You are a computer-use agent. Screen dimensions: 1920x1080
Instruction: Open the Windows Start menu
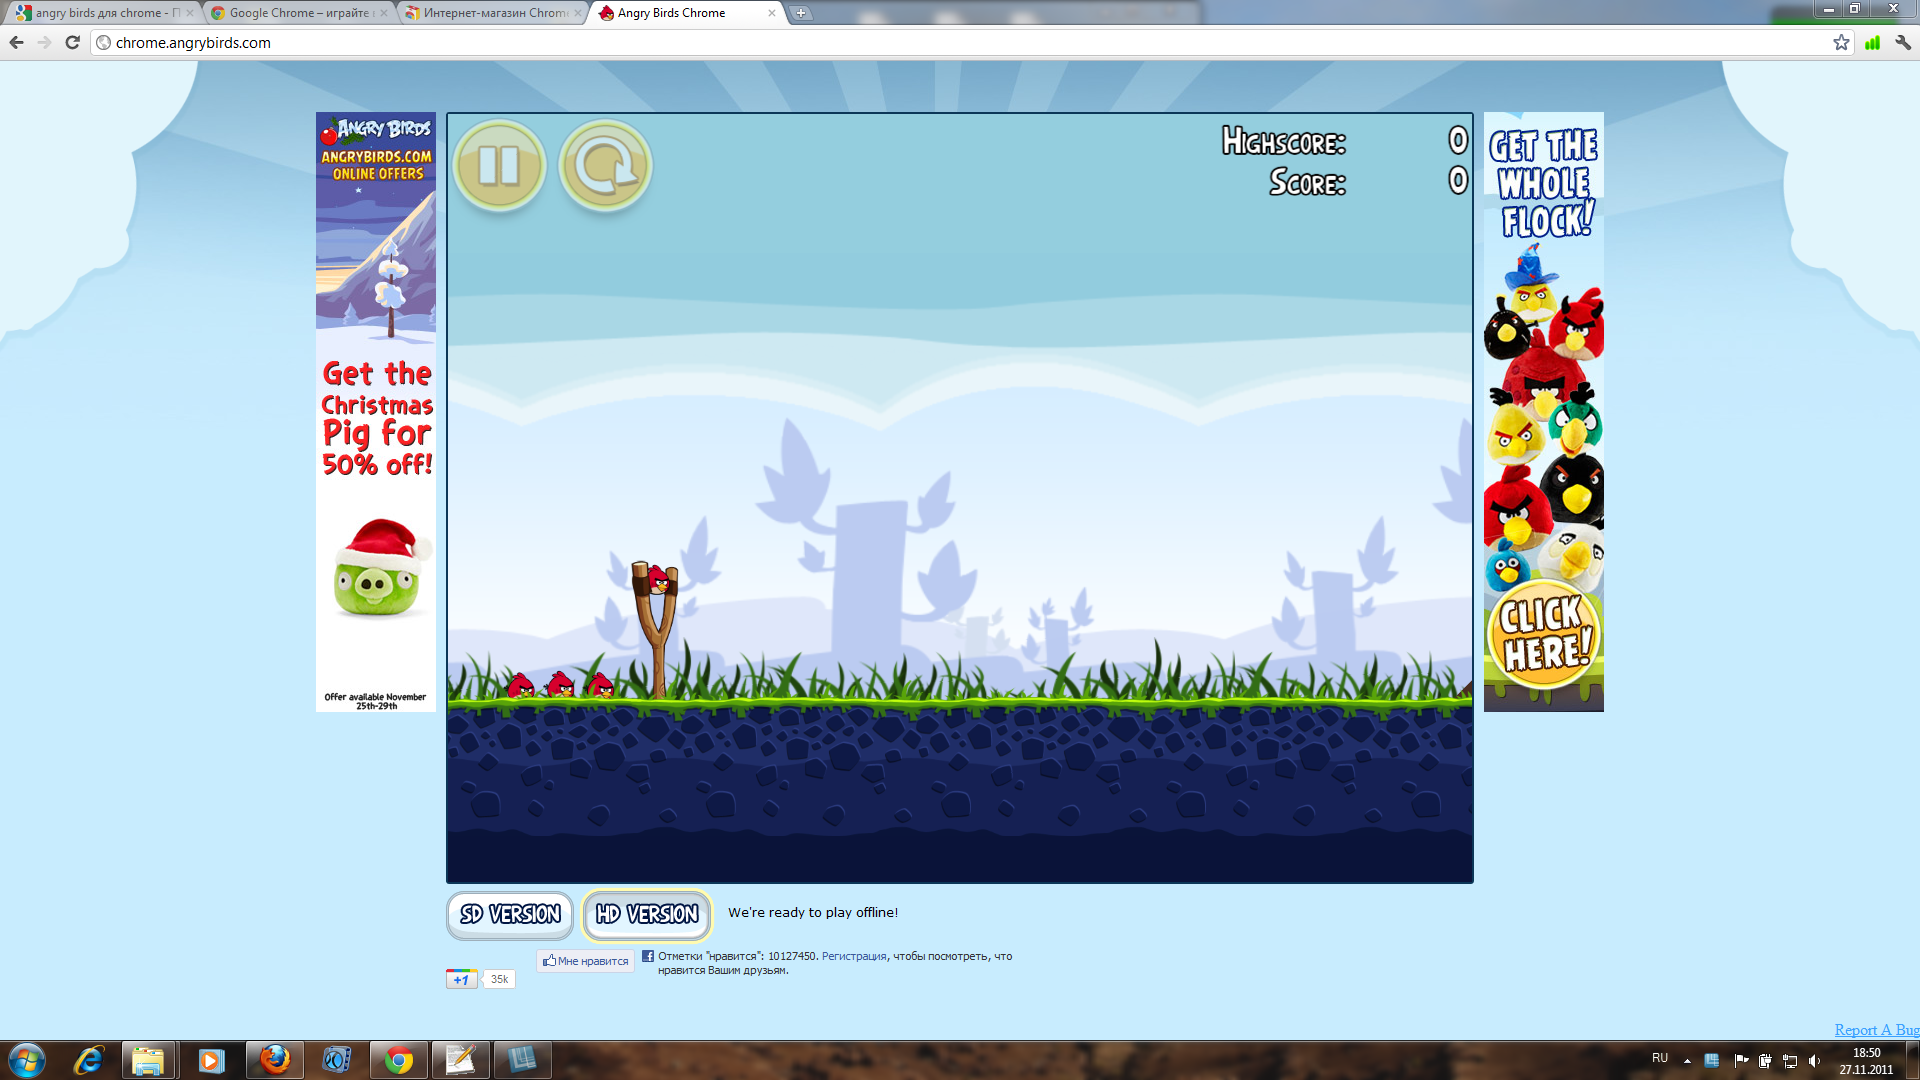click(26, 1060)
